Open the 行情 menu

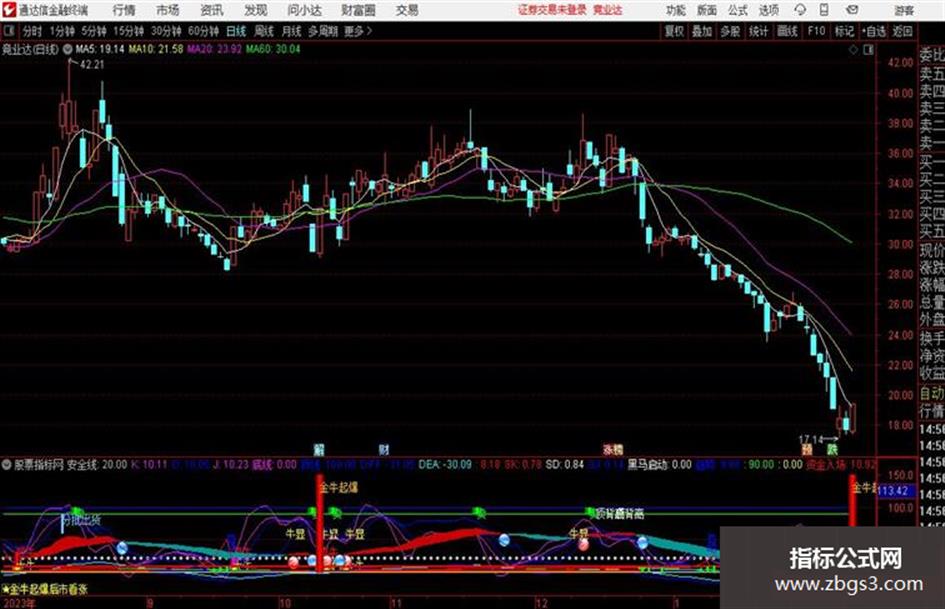pyautogui.click(x=124, y=10)
